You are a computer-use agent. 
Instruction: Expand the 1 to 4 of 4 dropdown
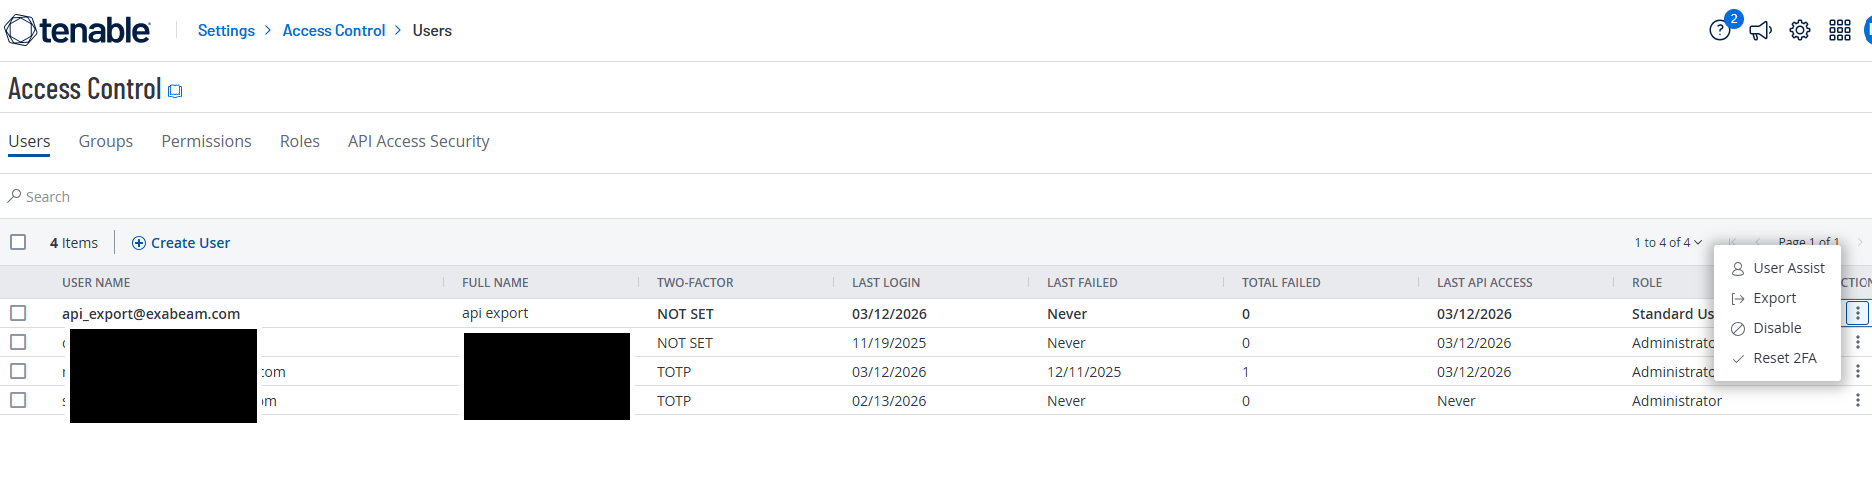[1668, 242]
